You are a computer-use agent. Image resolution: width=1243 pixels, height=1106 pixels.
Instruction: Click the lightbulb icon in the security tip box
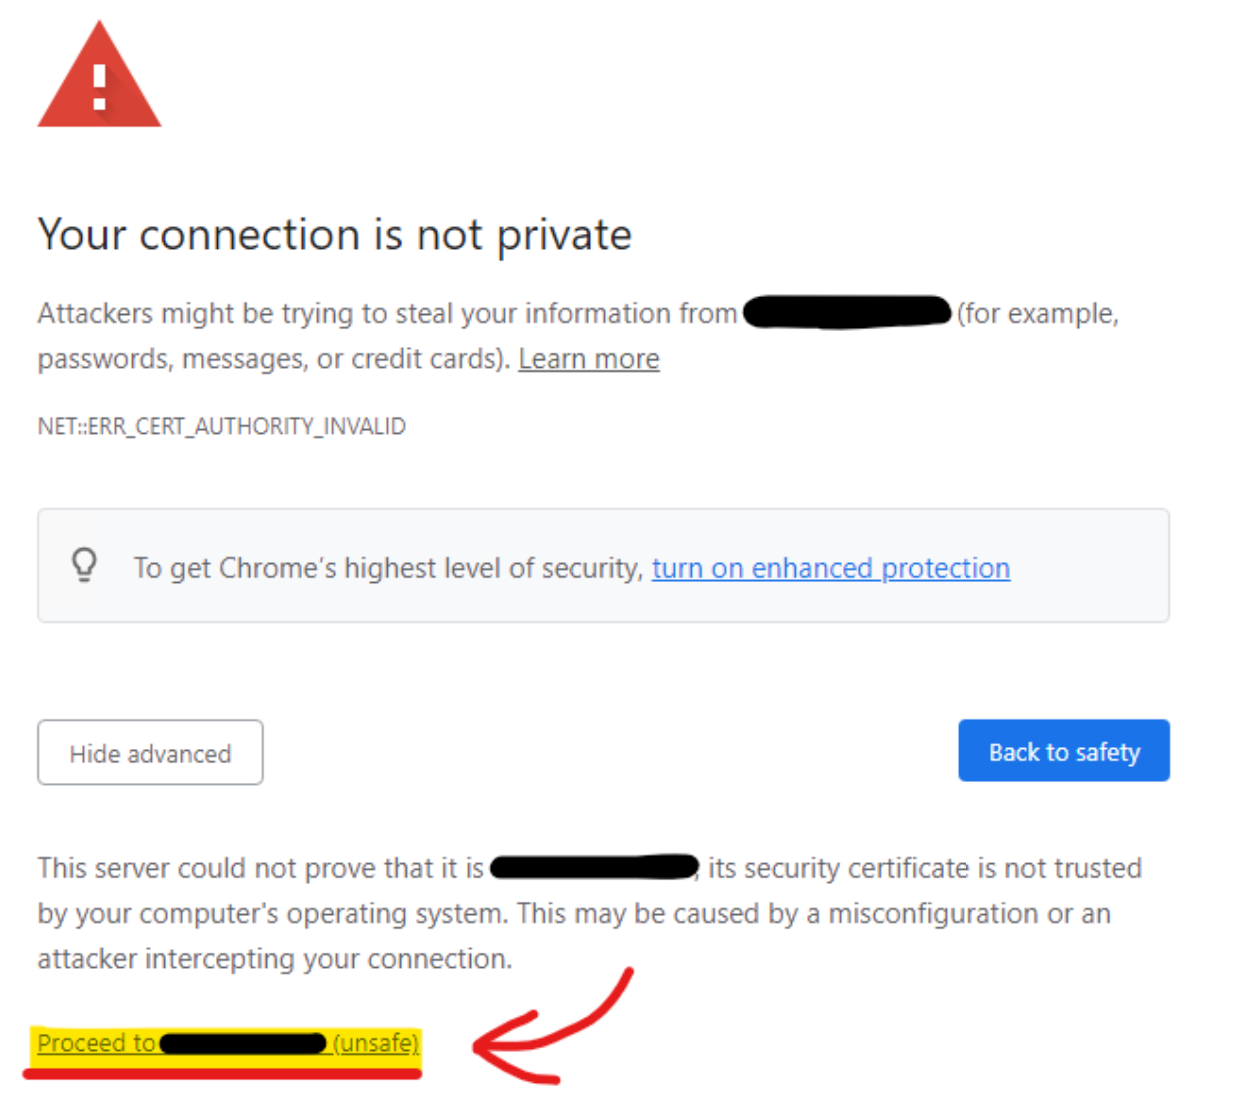[x=85, y=565]
